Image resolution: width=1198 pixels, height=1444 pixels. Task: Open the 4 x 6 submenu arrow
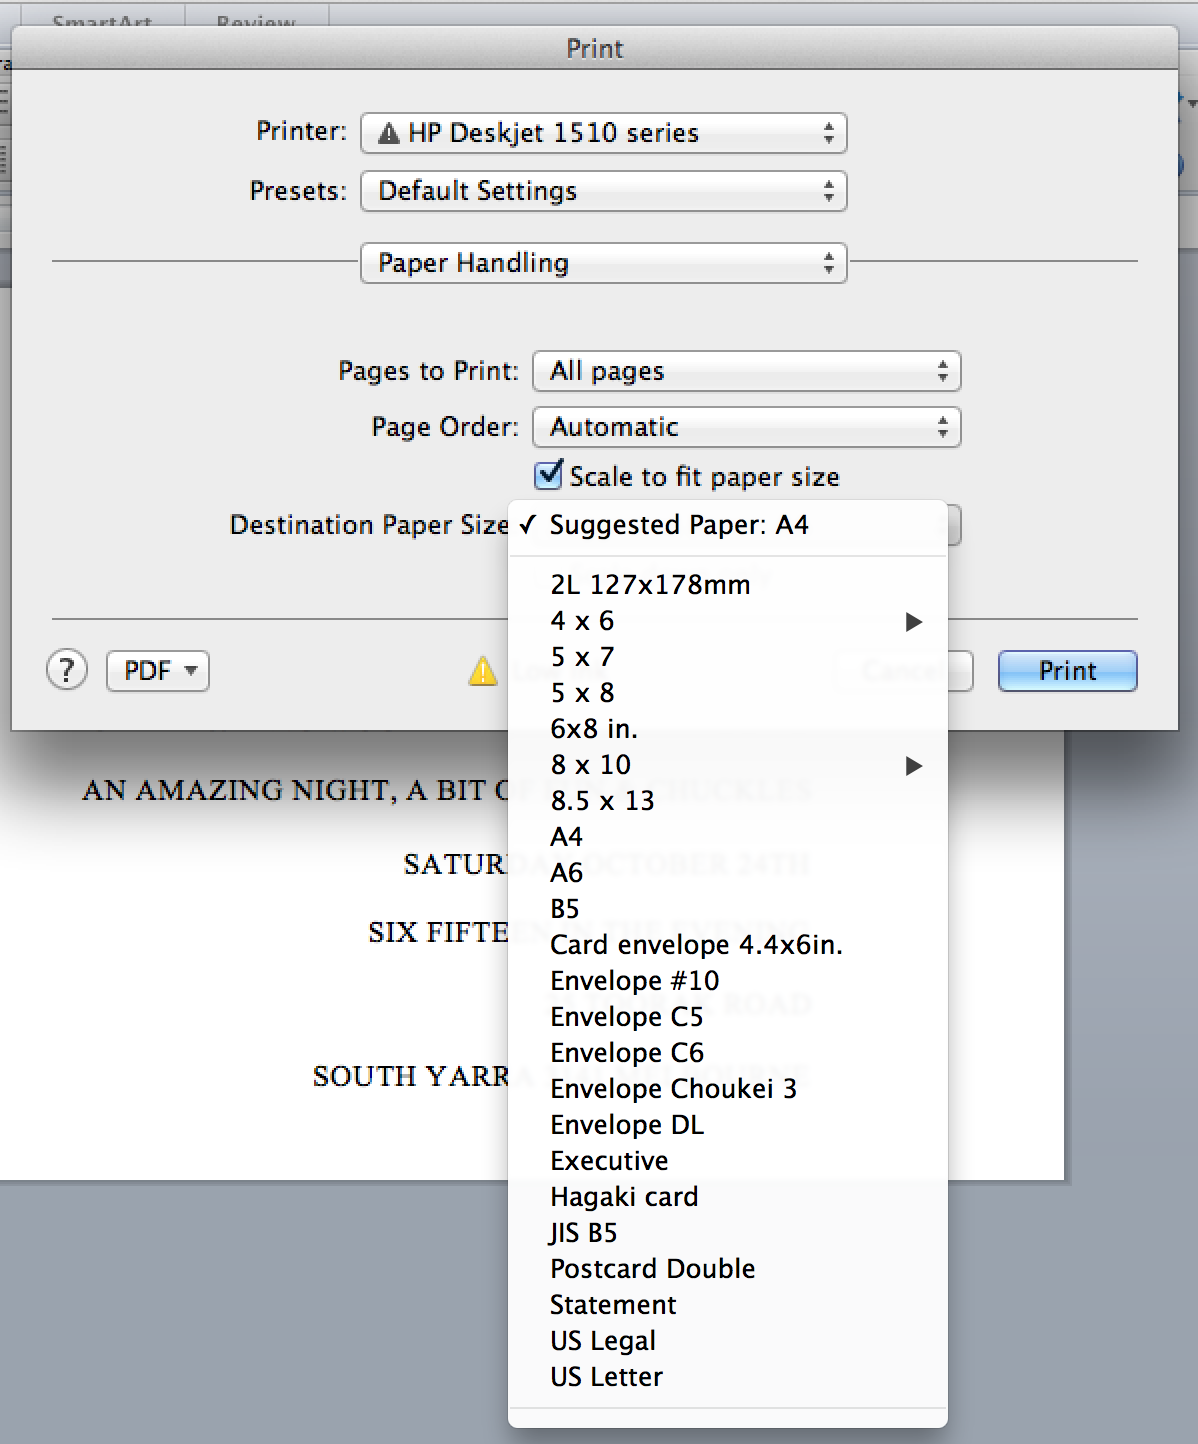coord(913,622)
